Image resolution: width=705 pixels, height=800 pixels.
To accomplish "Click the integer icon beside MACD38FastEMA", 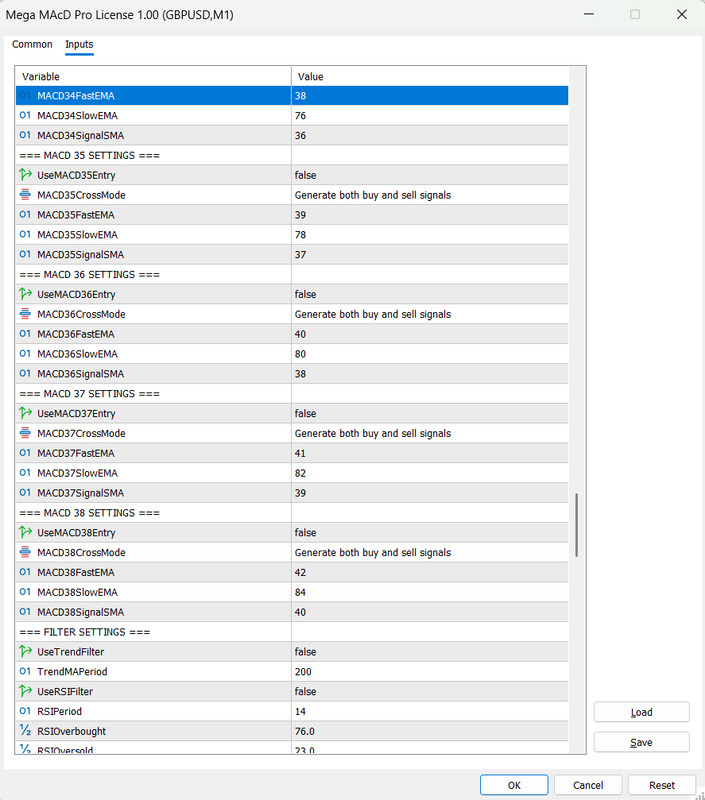I will click(x=25, y=572).
